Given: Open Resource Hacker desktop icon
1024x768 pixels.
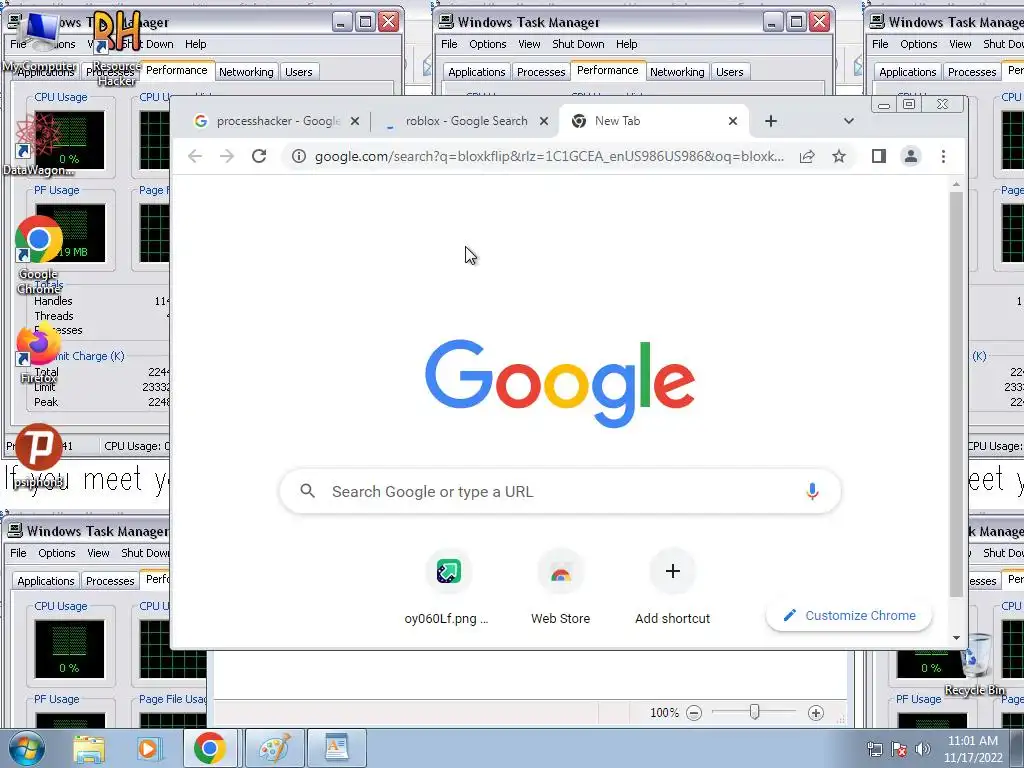Looking at the screenshot, I should point(116,47).
